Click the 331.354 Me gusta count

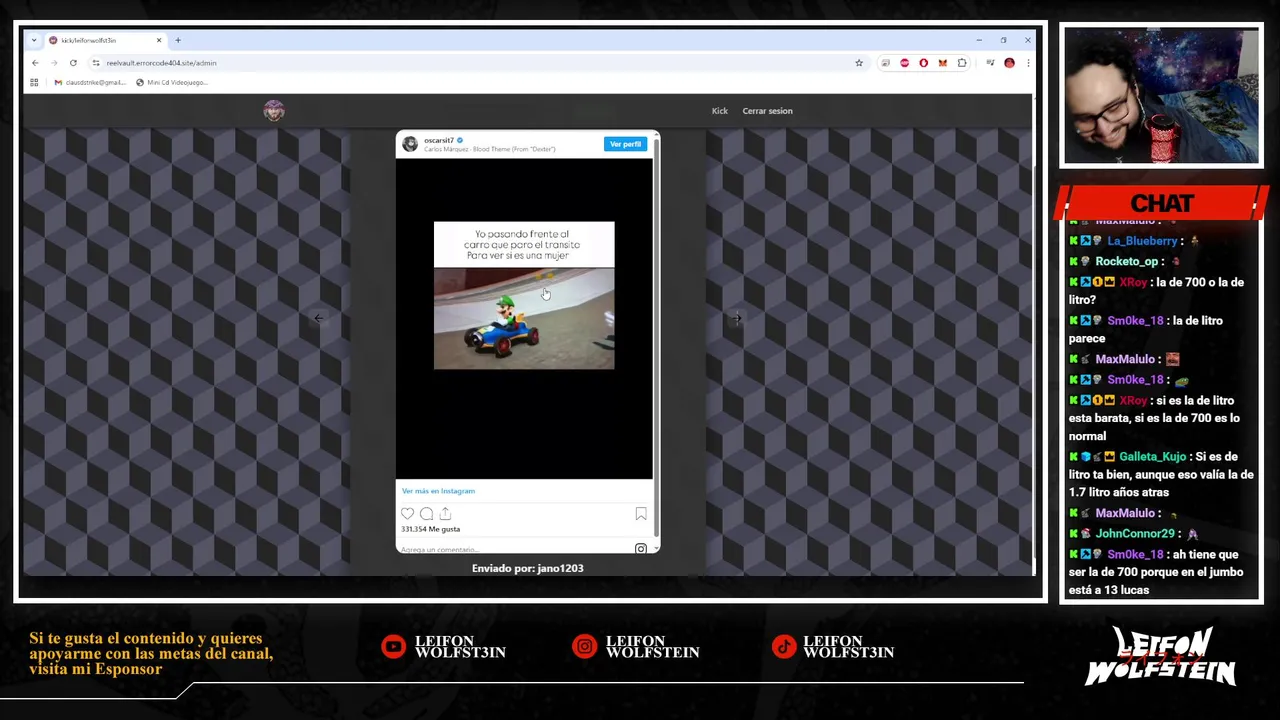431,529
